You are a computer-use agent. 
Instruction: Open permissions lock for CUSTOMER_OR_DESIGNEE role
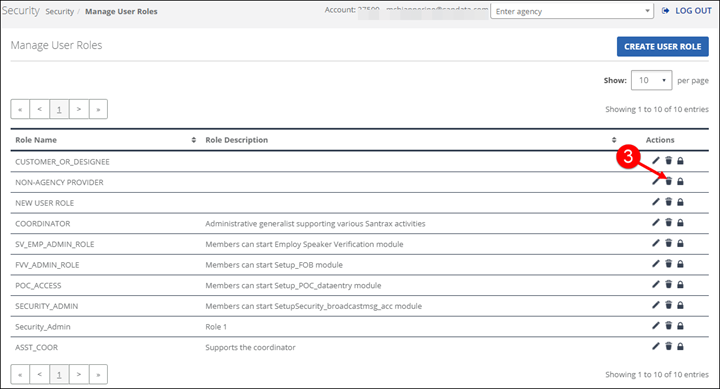(x=681, y=160)
